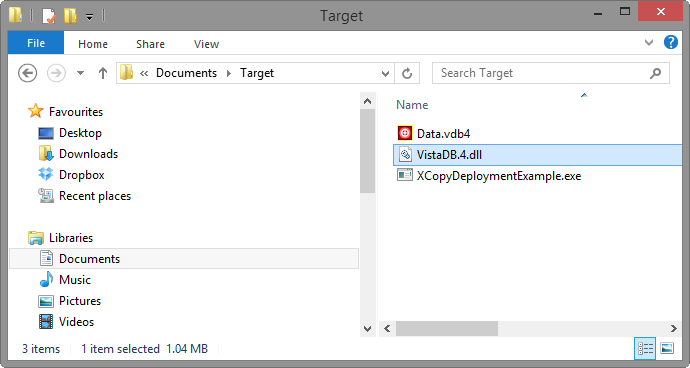Viewport: 690px width, 368px height.
Task: Click the folder icon in the address bar
Action: (x=126, y=73)
